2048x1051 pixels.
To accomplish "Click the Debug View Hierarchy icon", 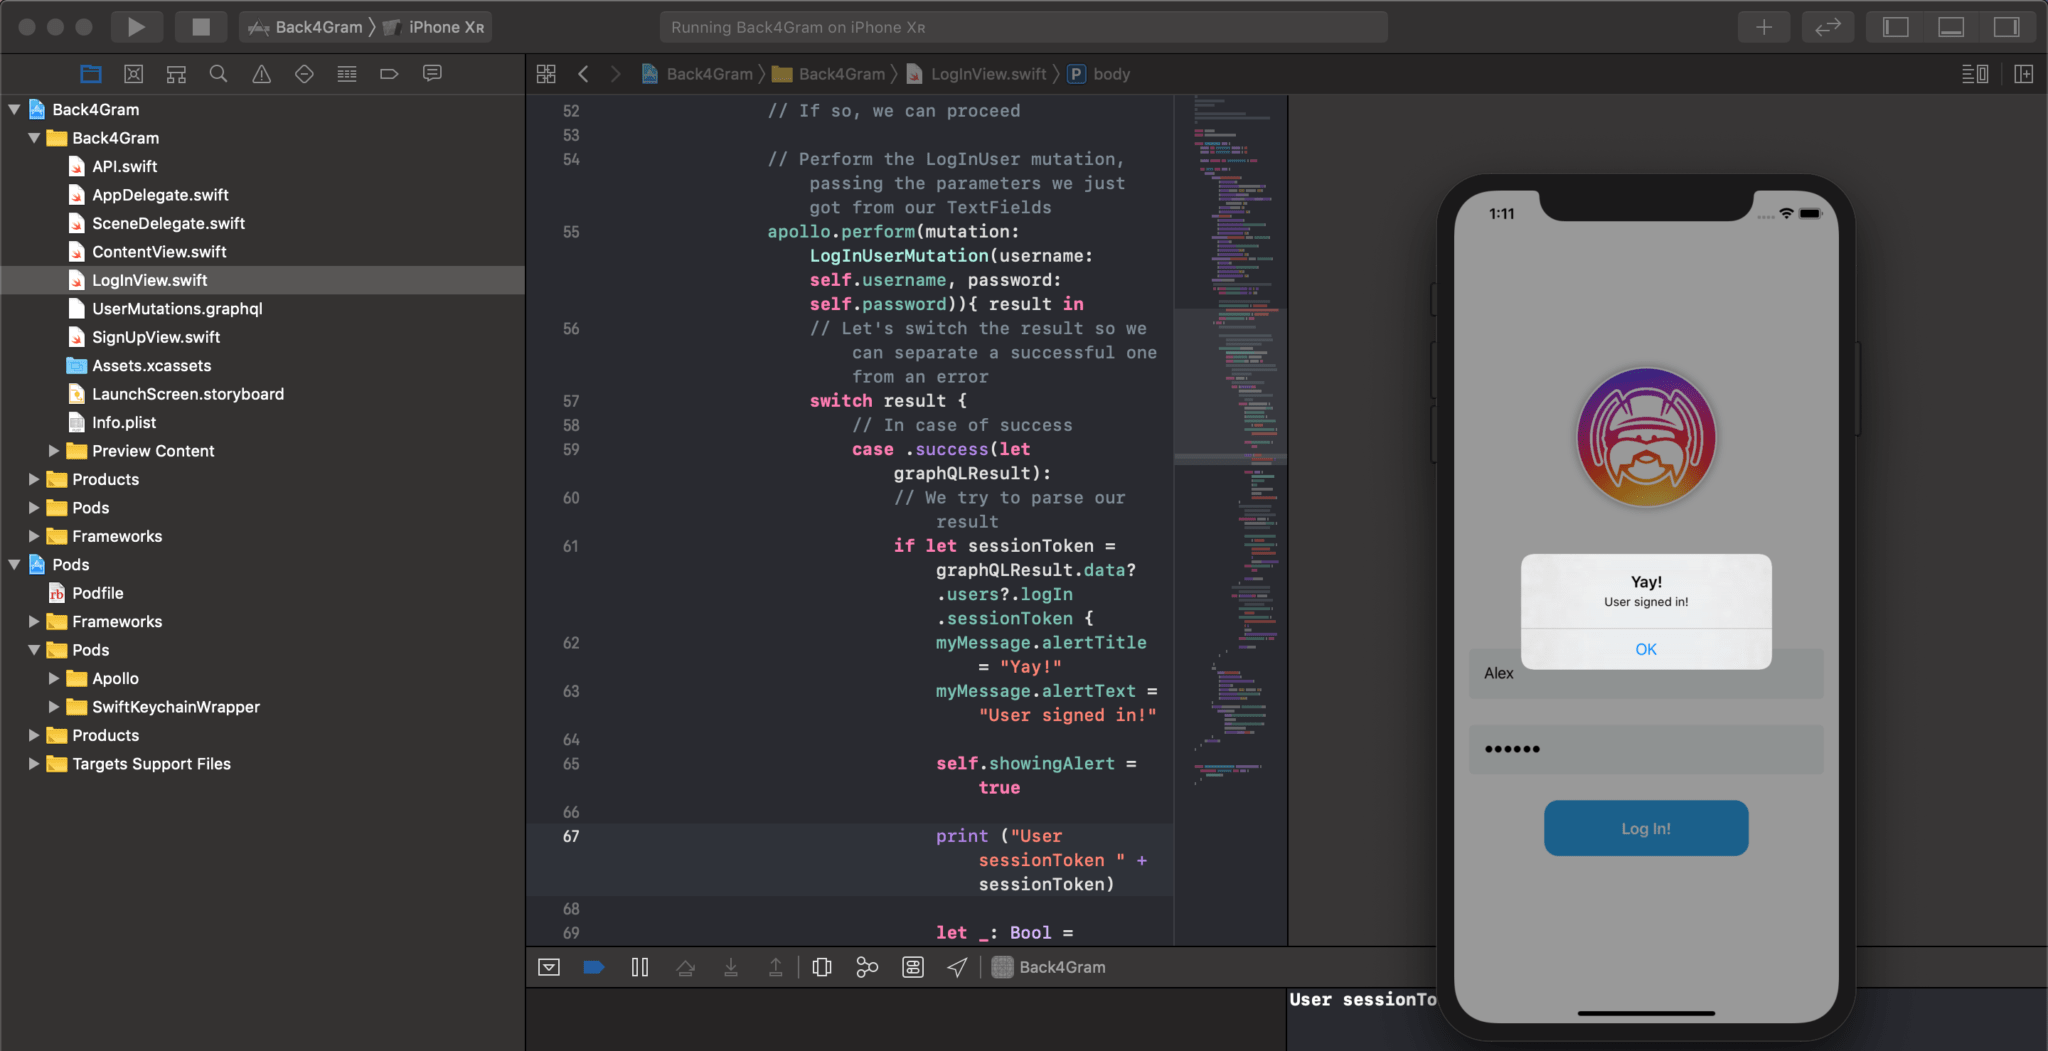I will (x=821, y=966).
